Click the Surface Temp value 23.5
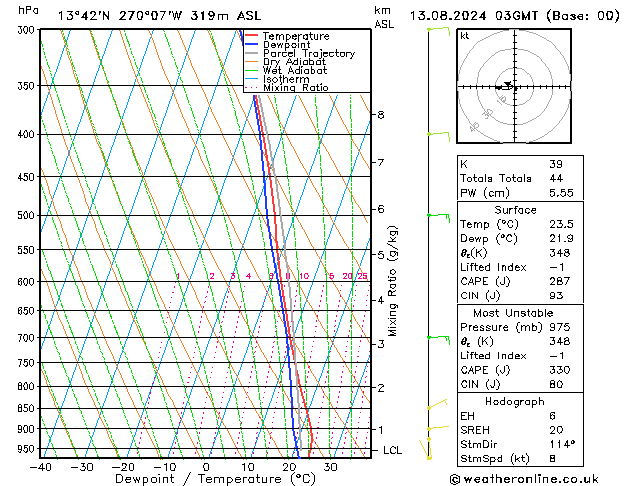Image resolution: width=629 pixels, height=486 pixels. tap(561, 224)
